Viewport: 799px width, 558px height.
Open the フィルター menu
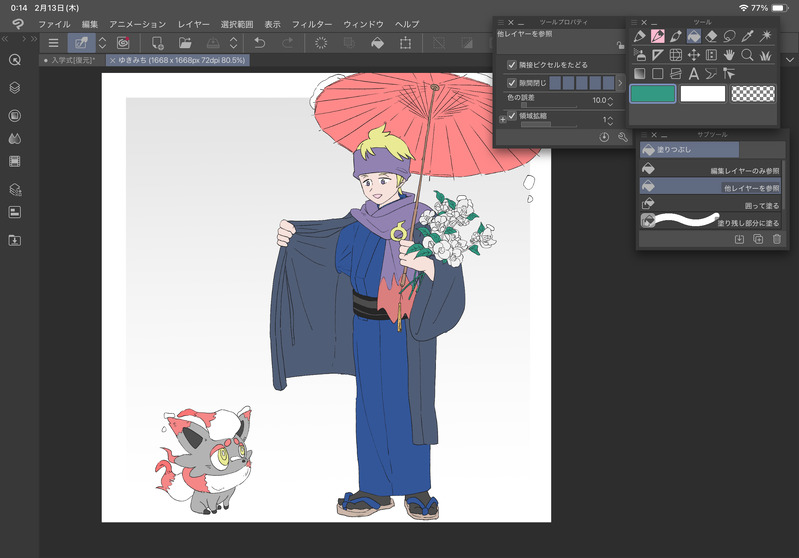312,24
